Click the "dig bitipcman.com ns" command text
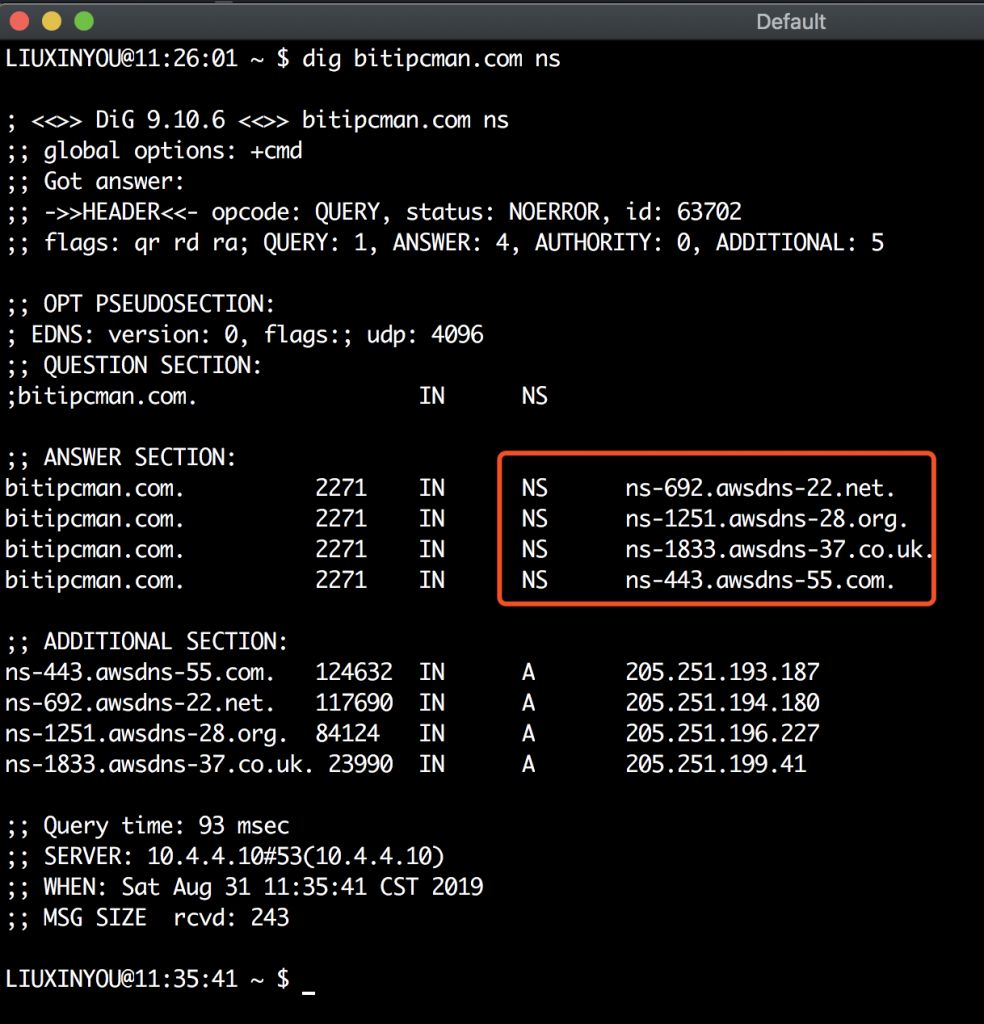 coord(431,59)
